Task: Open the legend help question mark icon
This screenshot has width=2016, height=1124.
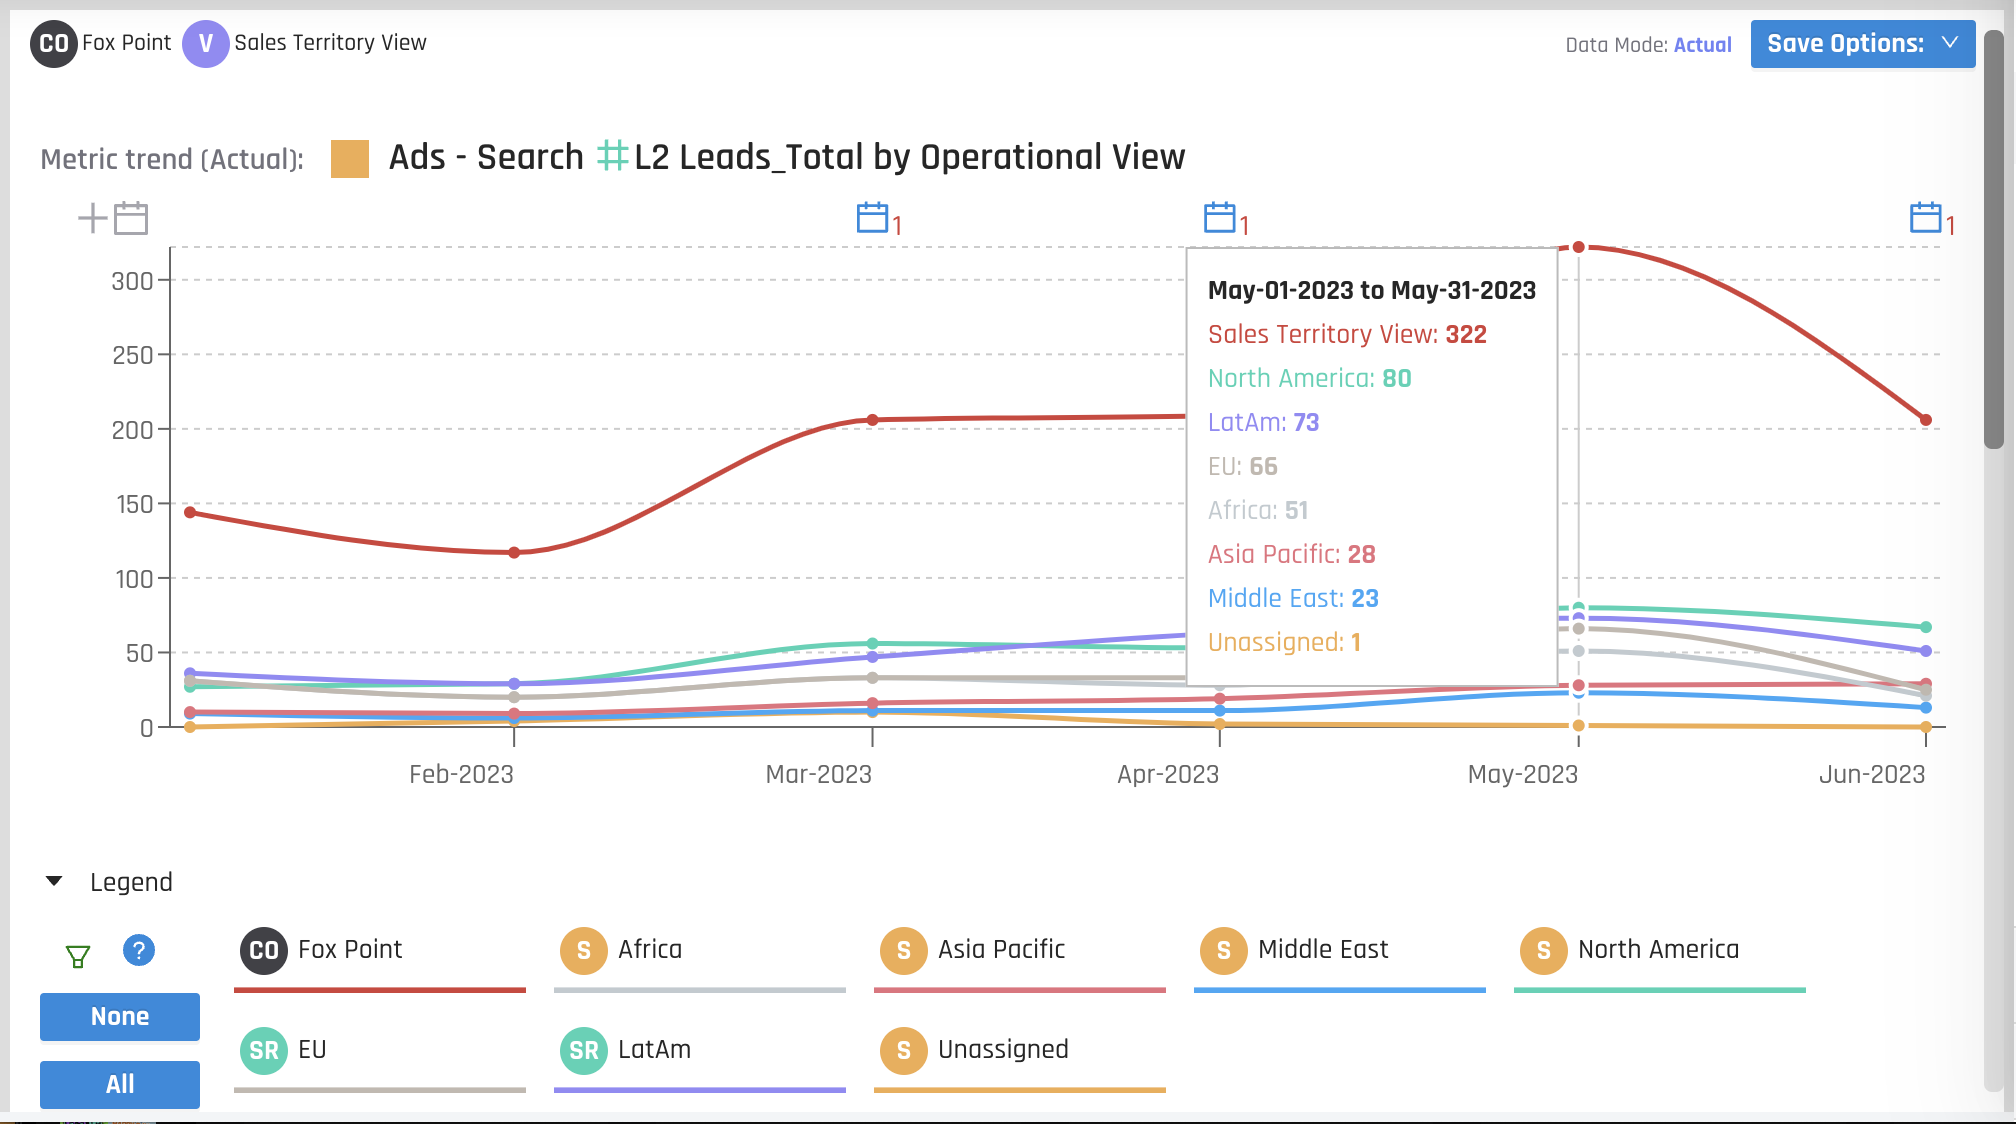Action: coord(139,950)
